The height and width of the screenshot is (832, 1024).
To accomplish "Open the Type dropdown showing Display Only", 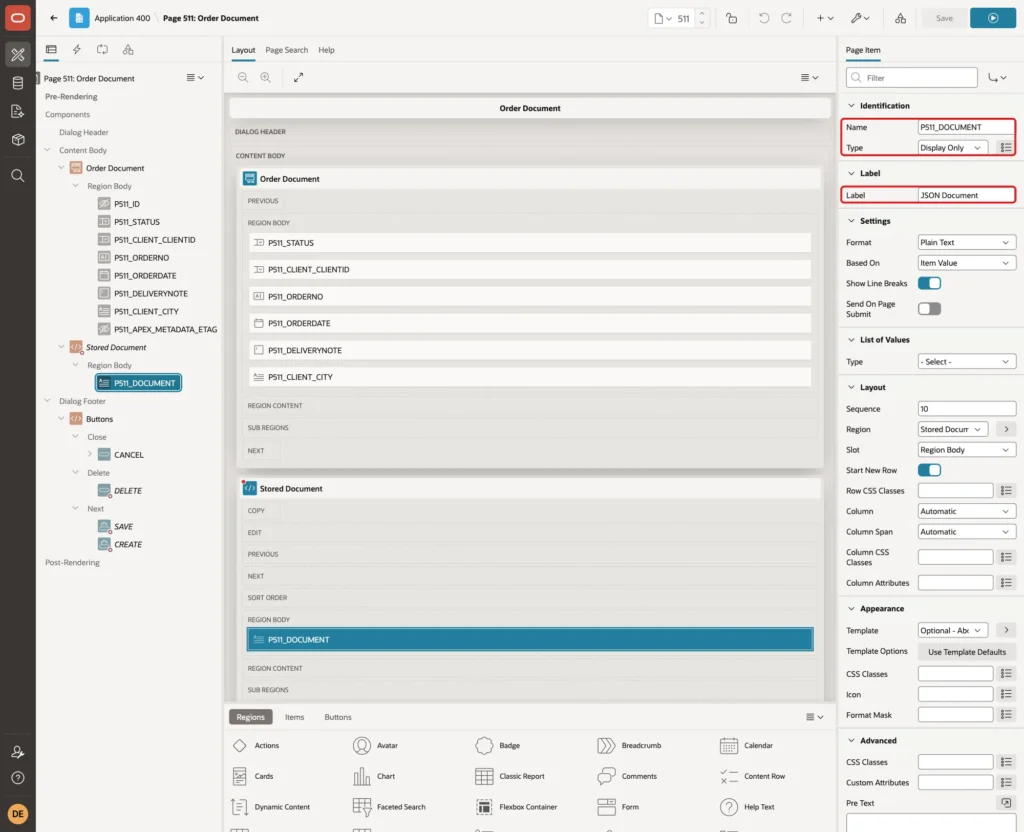I will (952, 148).
